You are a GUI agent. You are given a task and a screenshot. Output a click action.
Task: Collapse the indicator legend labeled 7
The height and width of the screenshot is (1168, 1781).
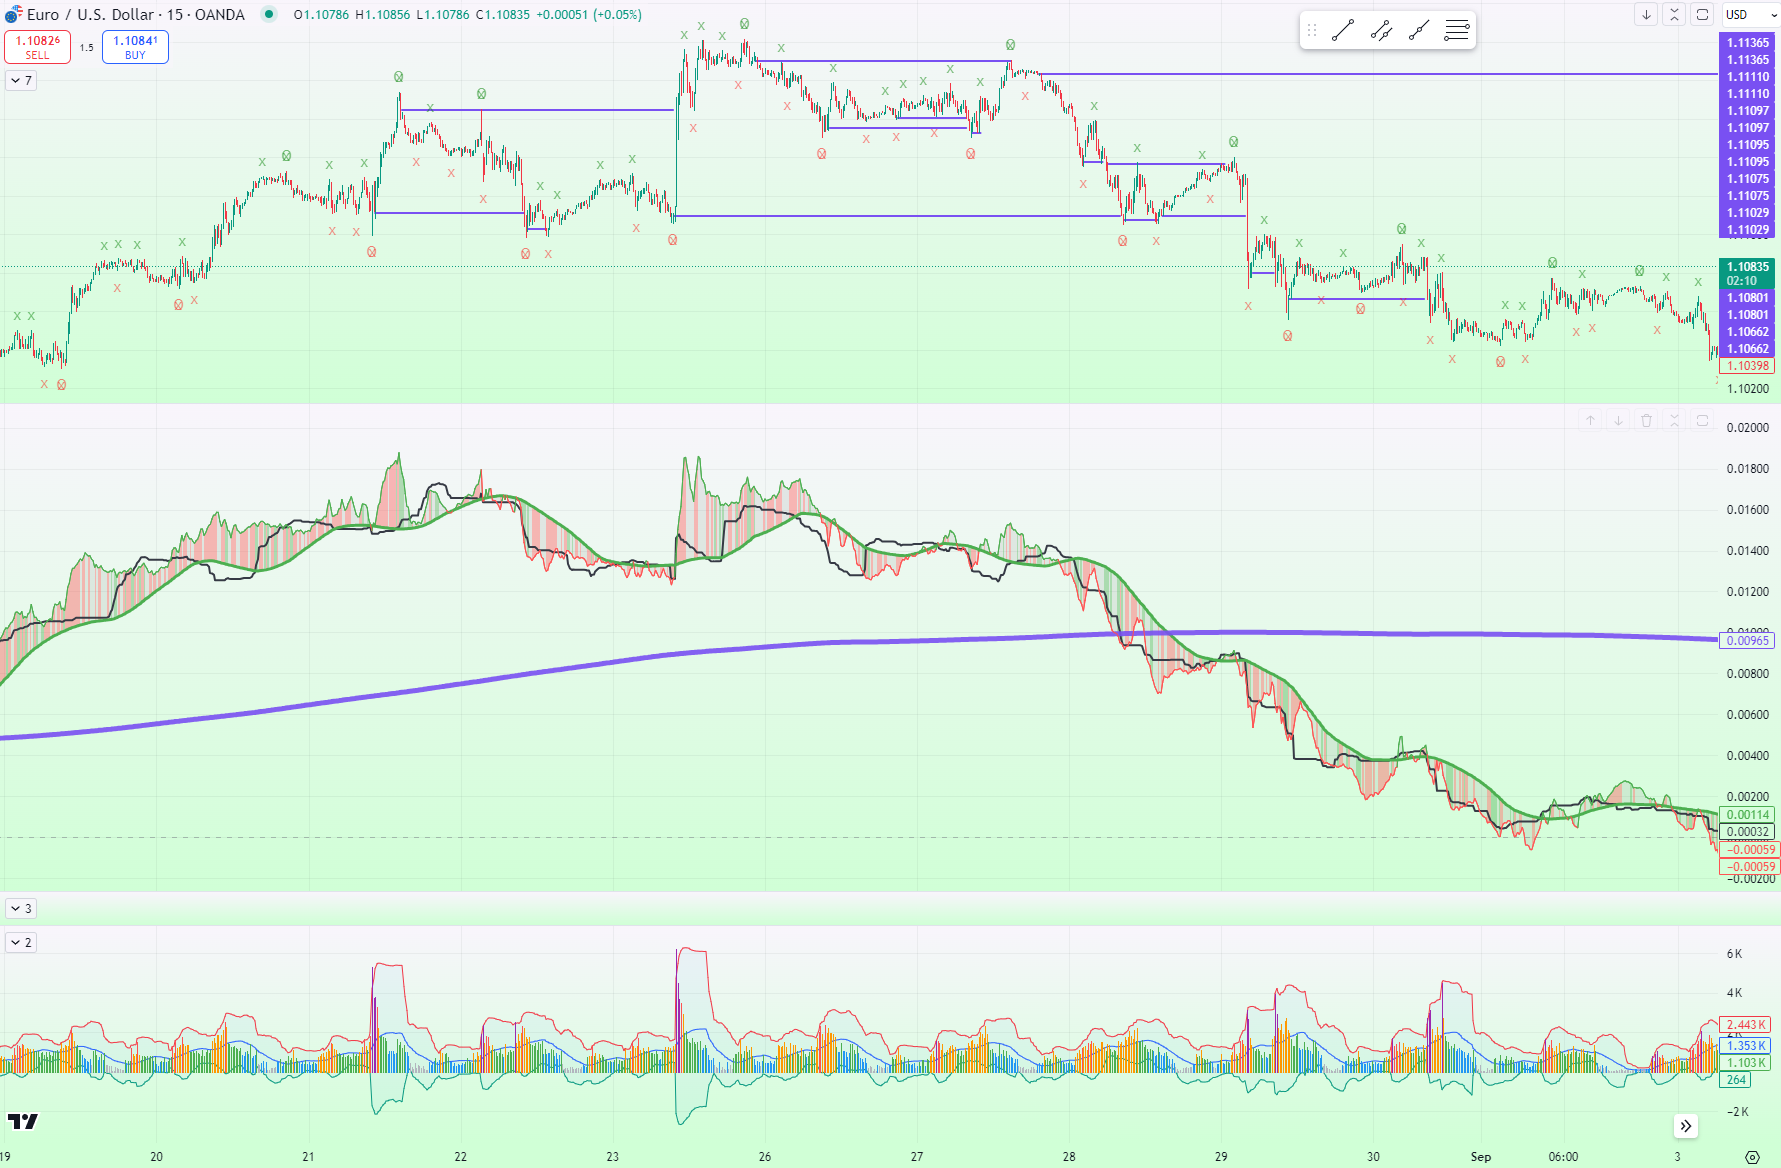[x=20, y=81]
